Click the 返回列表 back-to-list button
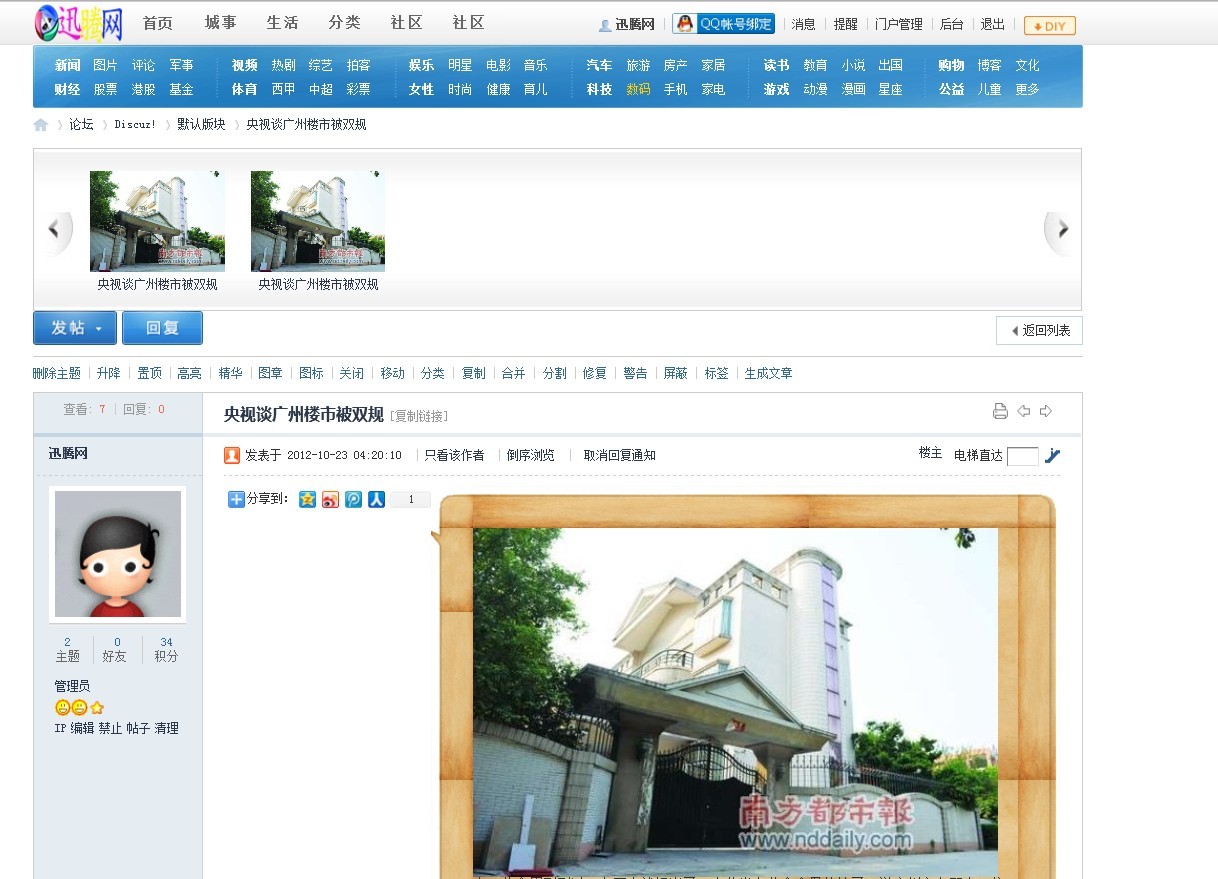1218x879 pixels. [1039, 331]
